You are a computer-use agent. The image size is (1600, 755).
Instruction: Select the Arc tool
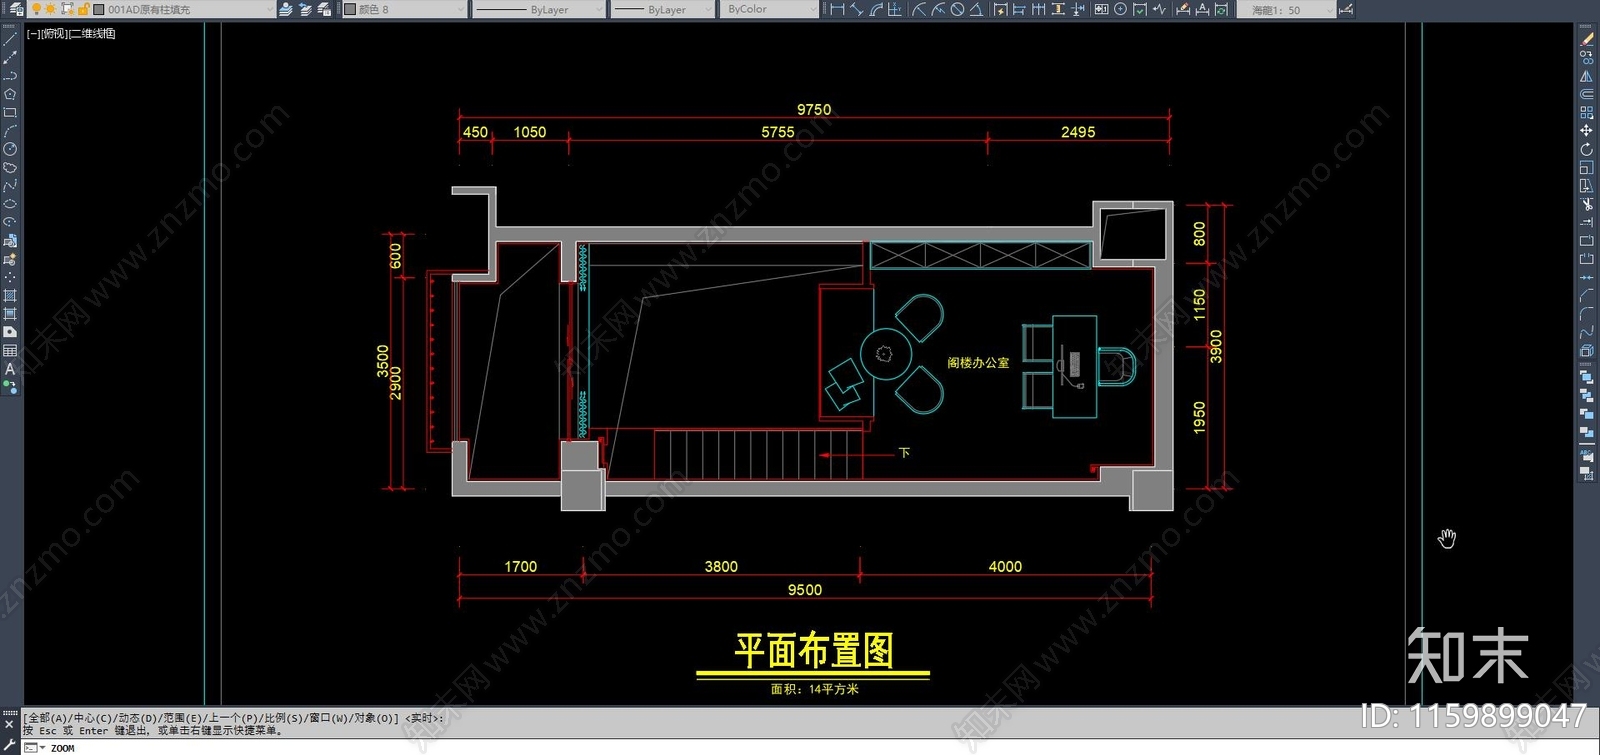(x=10, y=130)
